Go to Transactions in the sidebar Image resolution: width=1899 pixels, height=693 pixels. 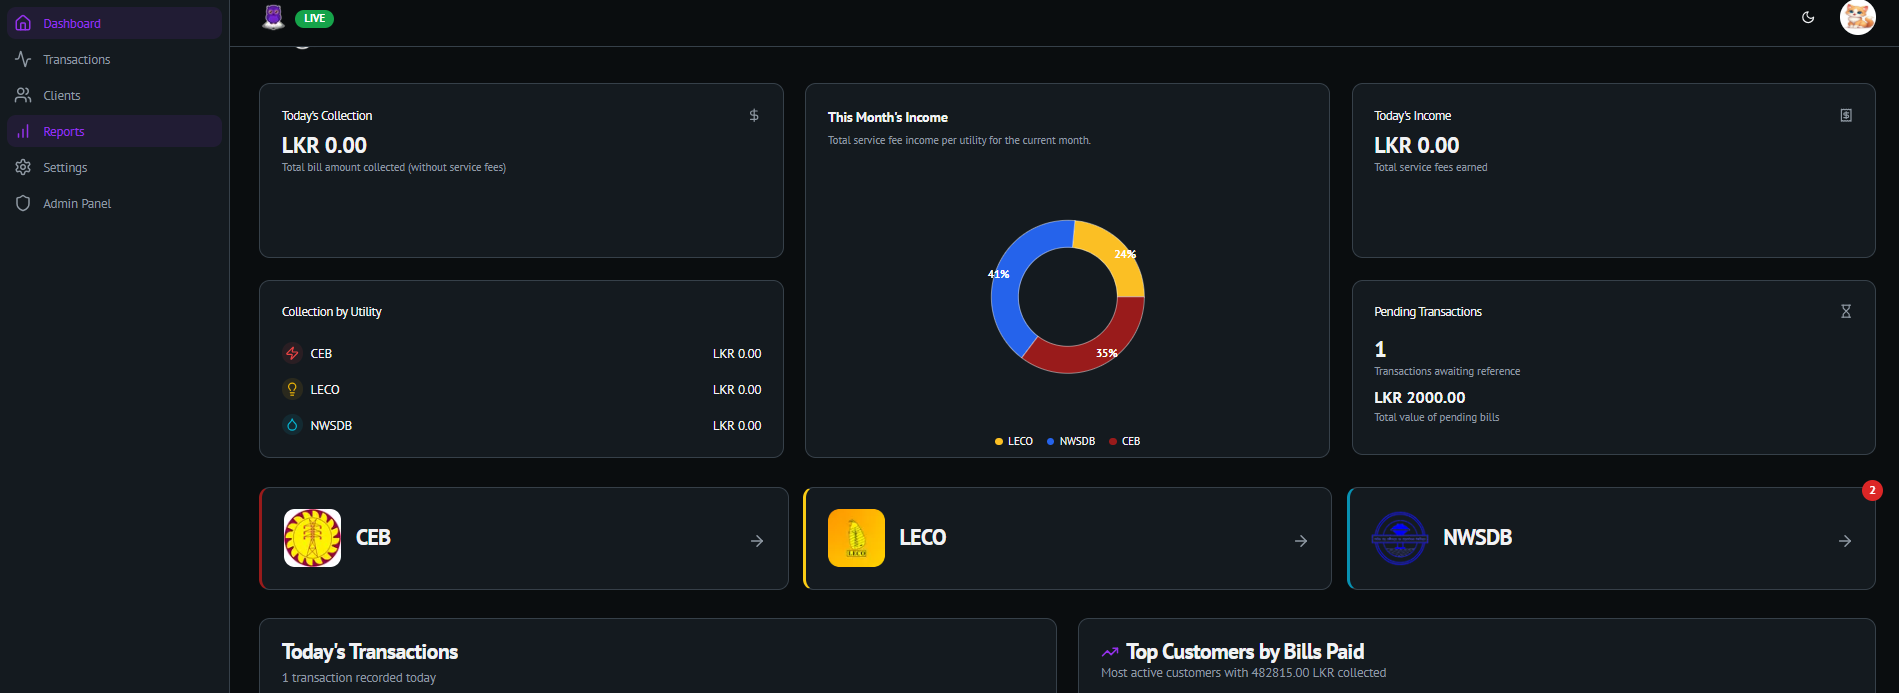(x=114, y=59)
